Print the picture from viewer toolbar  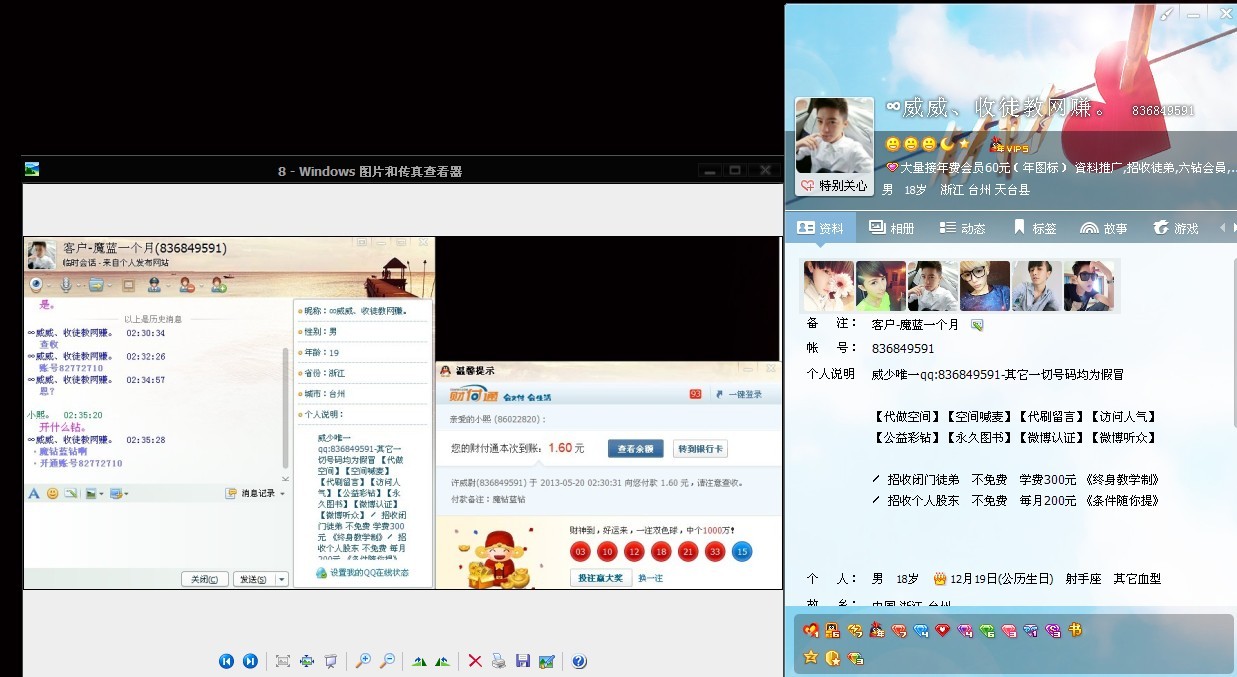coord(498,661)
